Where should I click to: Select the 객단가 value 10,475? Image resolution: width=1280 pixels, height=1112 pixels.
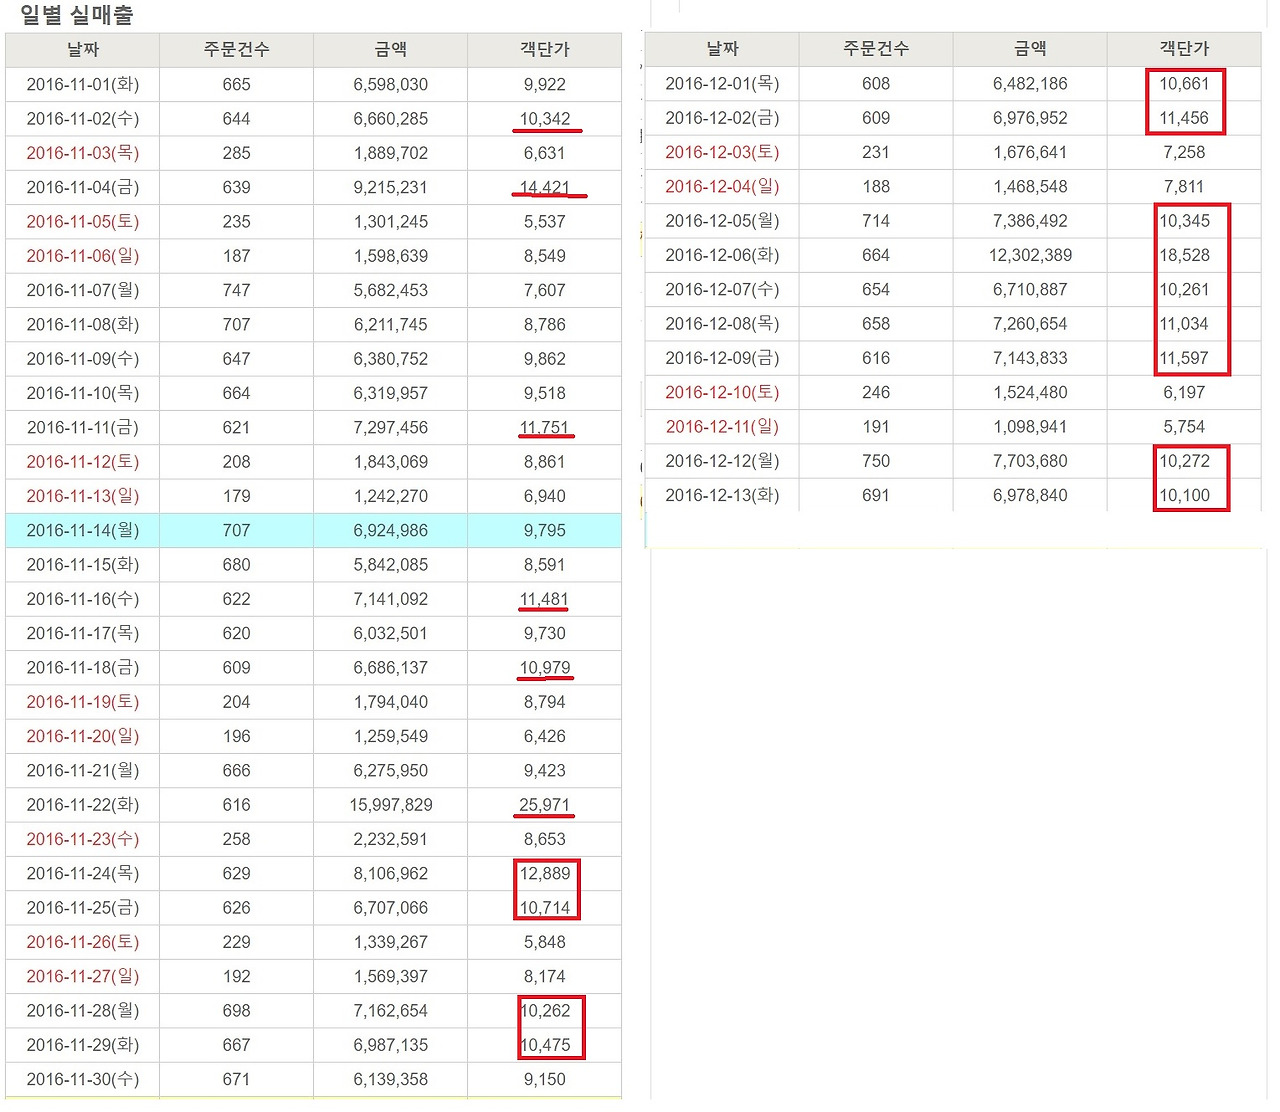tap(545, 1045)
